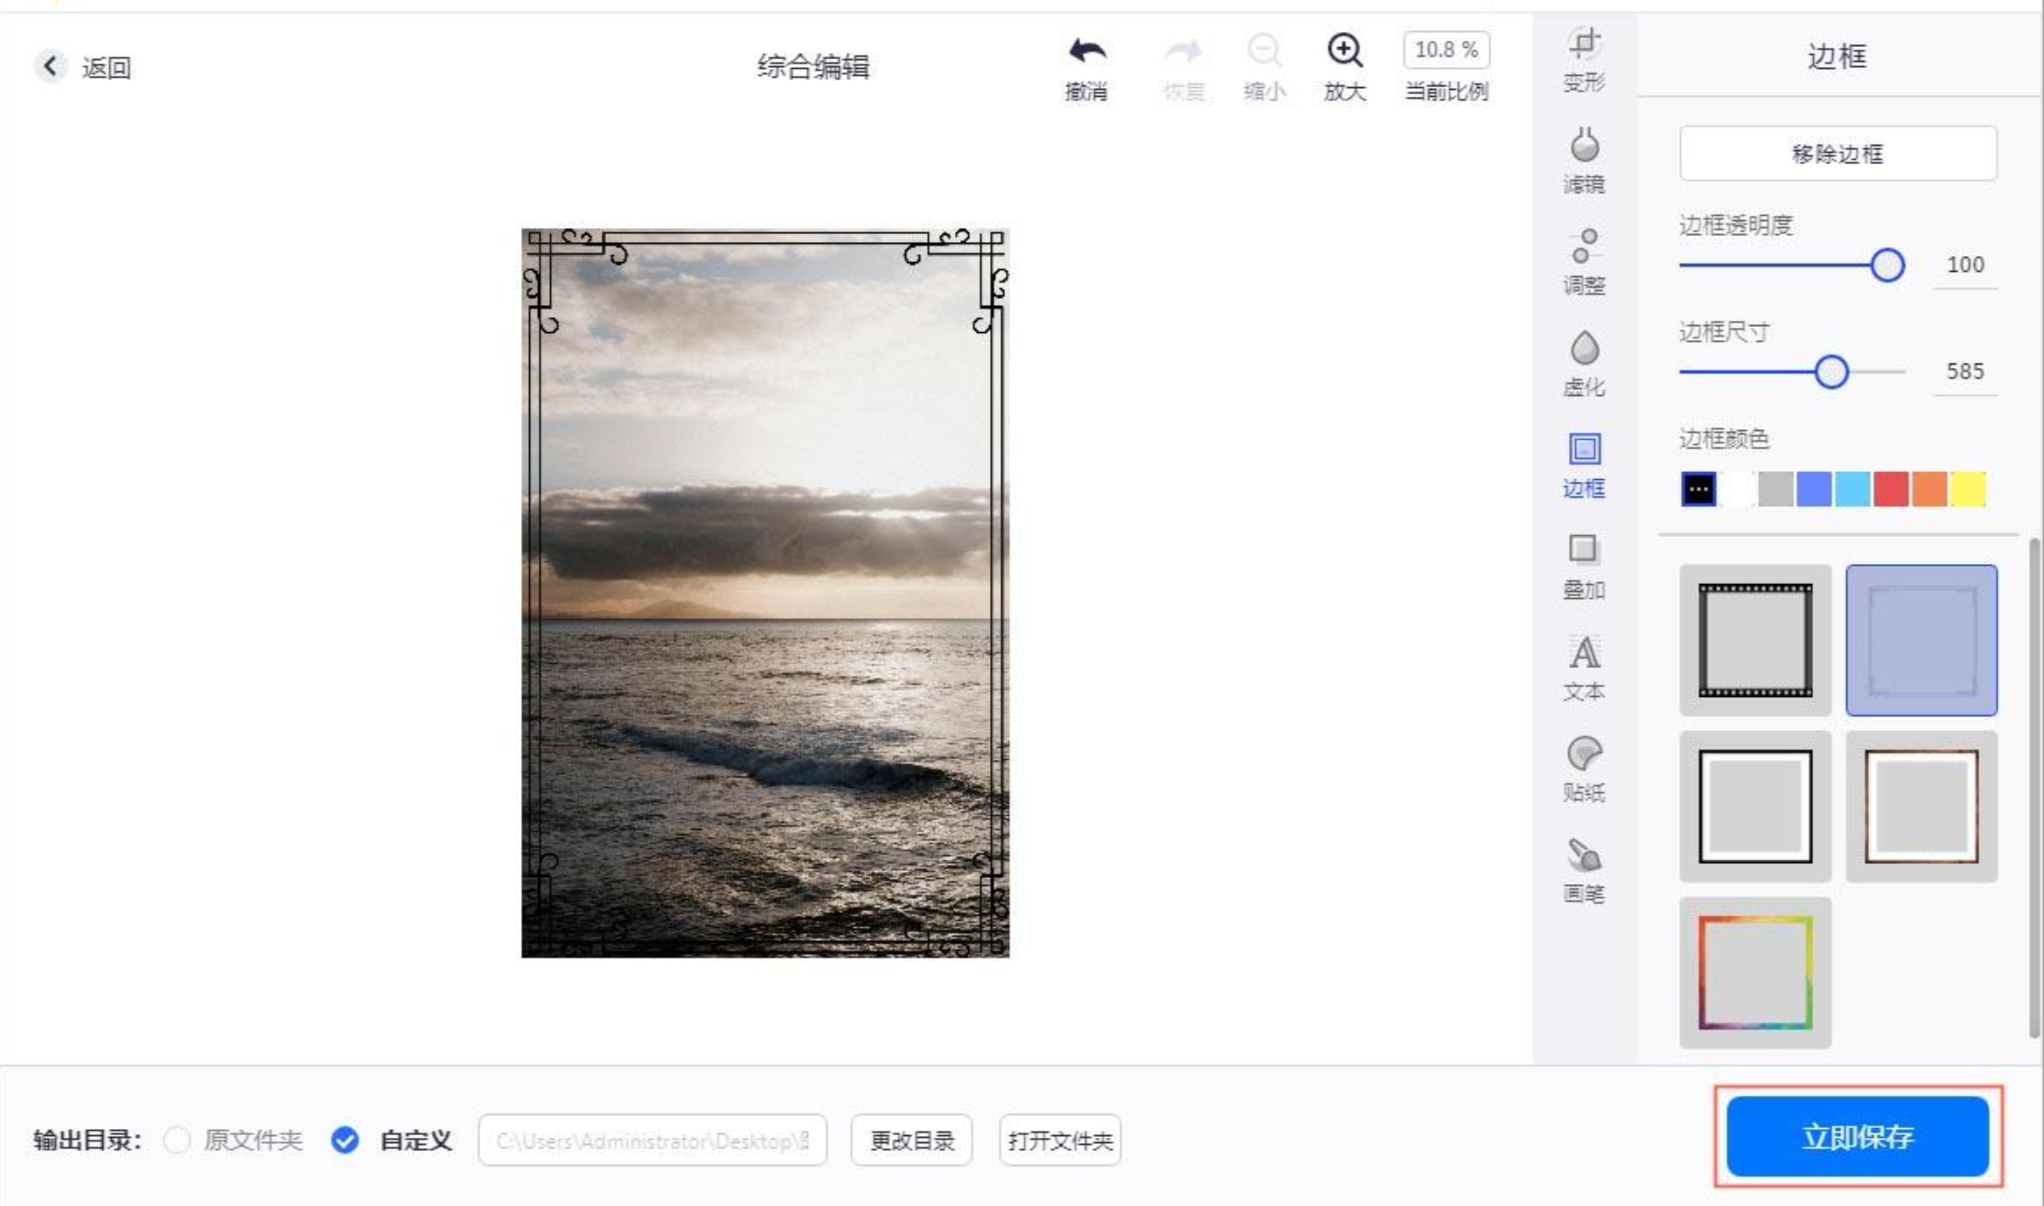Select the original folder (原文件夹) radio option
This screenshot has height=1206, width=2044.
[177, 1140]
